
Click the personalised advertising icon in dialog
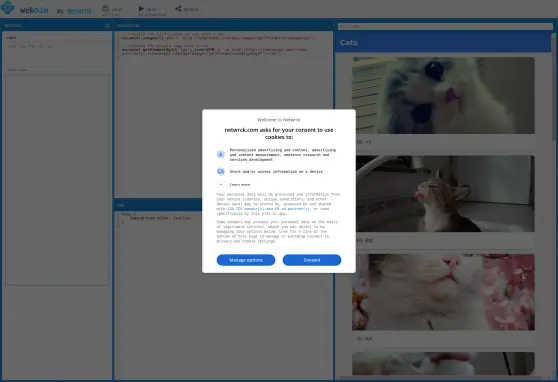point(221,154)
